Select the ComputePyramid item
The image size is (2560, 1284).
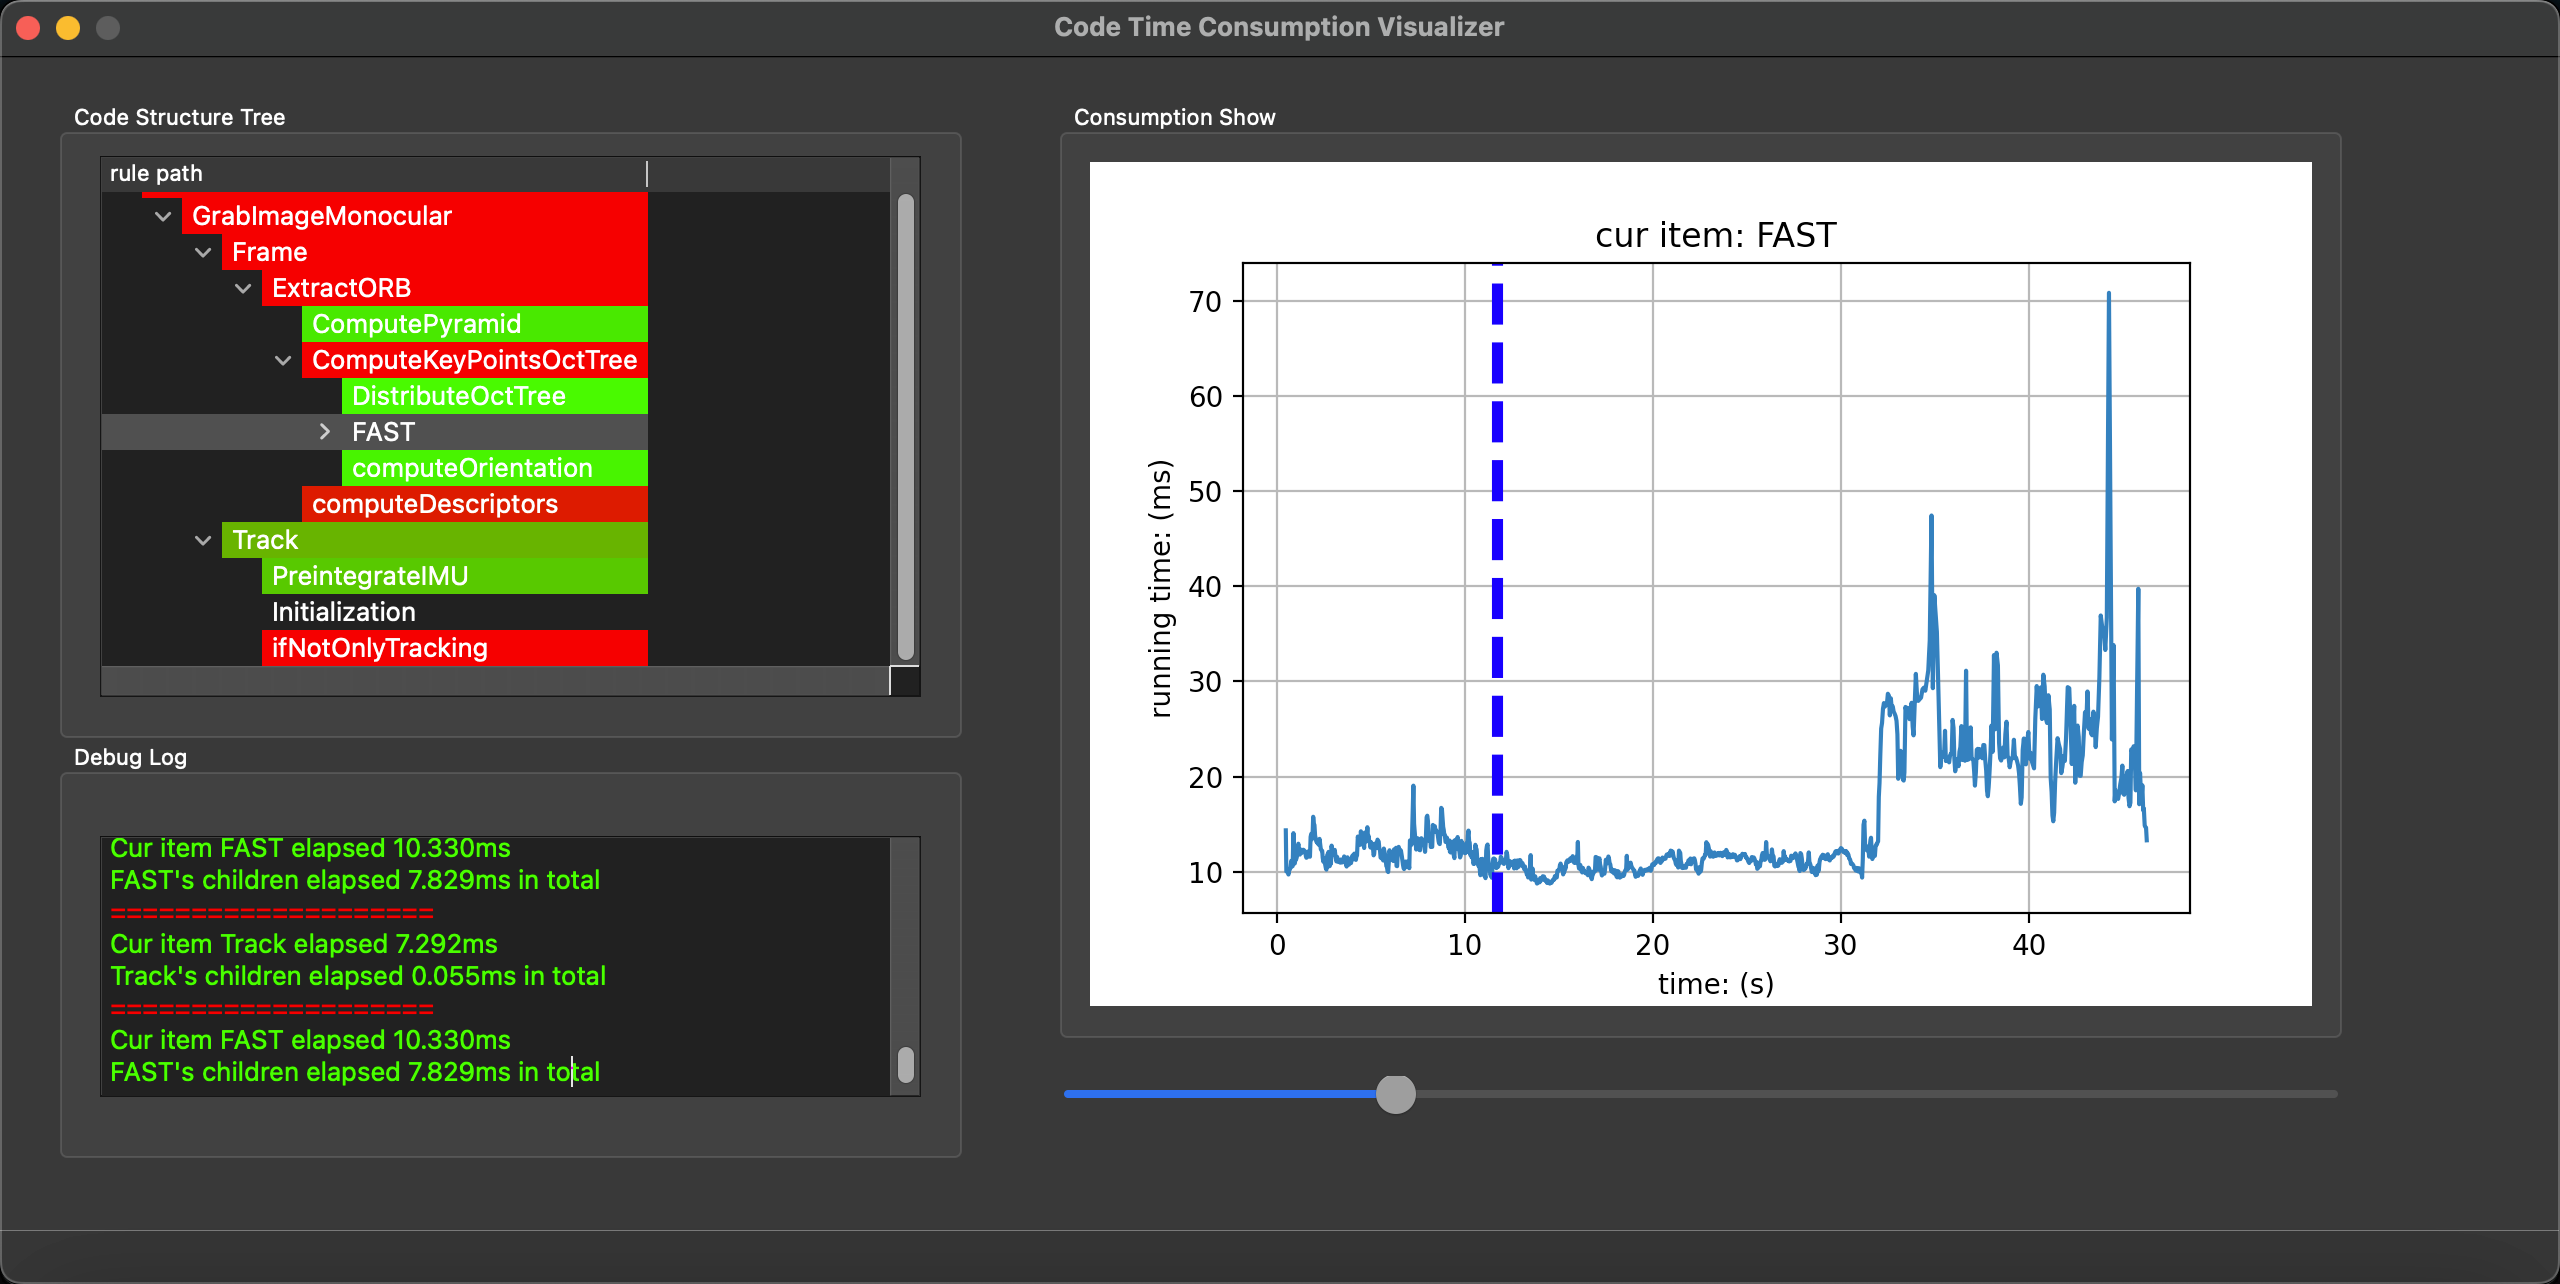point(475,324)
